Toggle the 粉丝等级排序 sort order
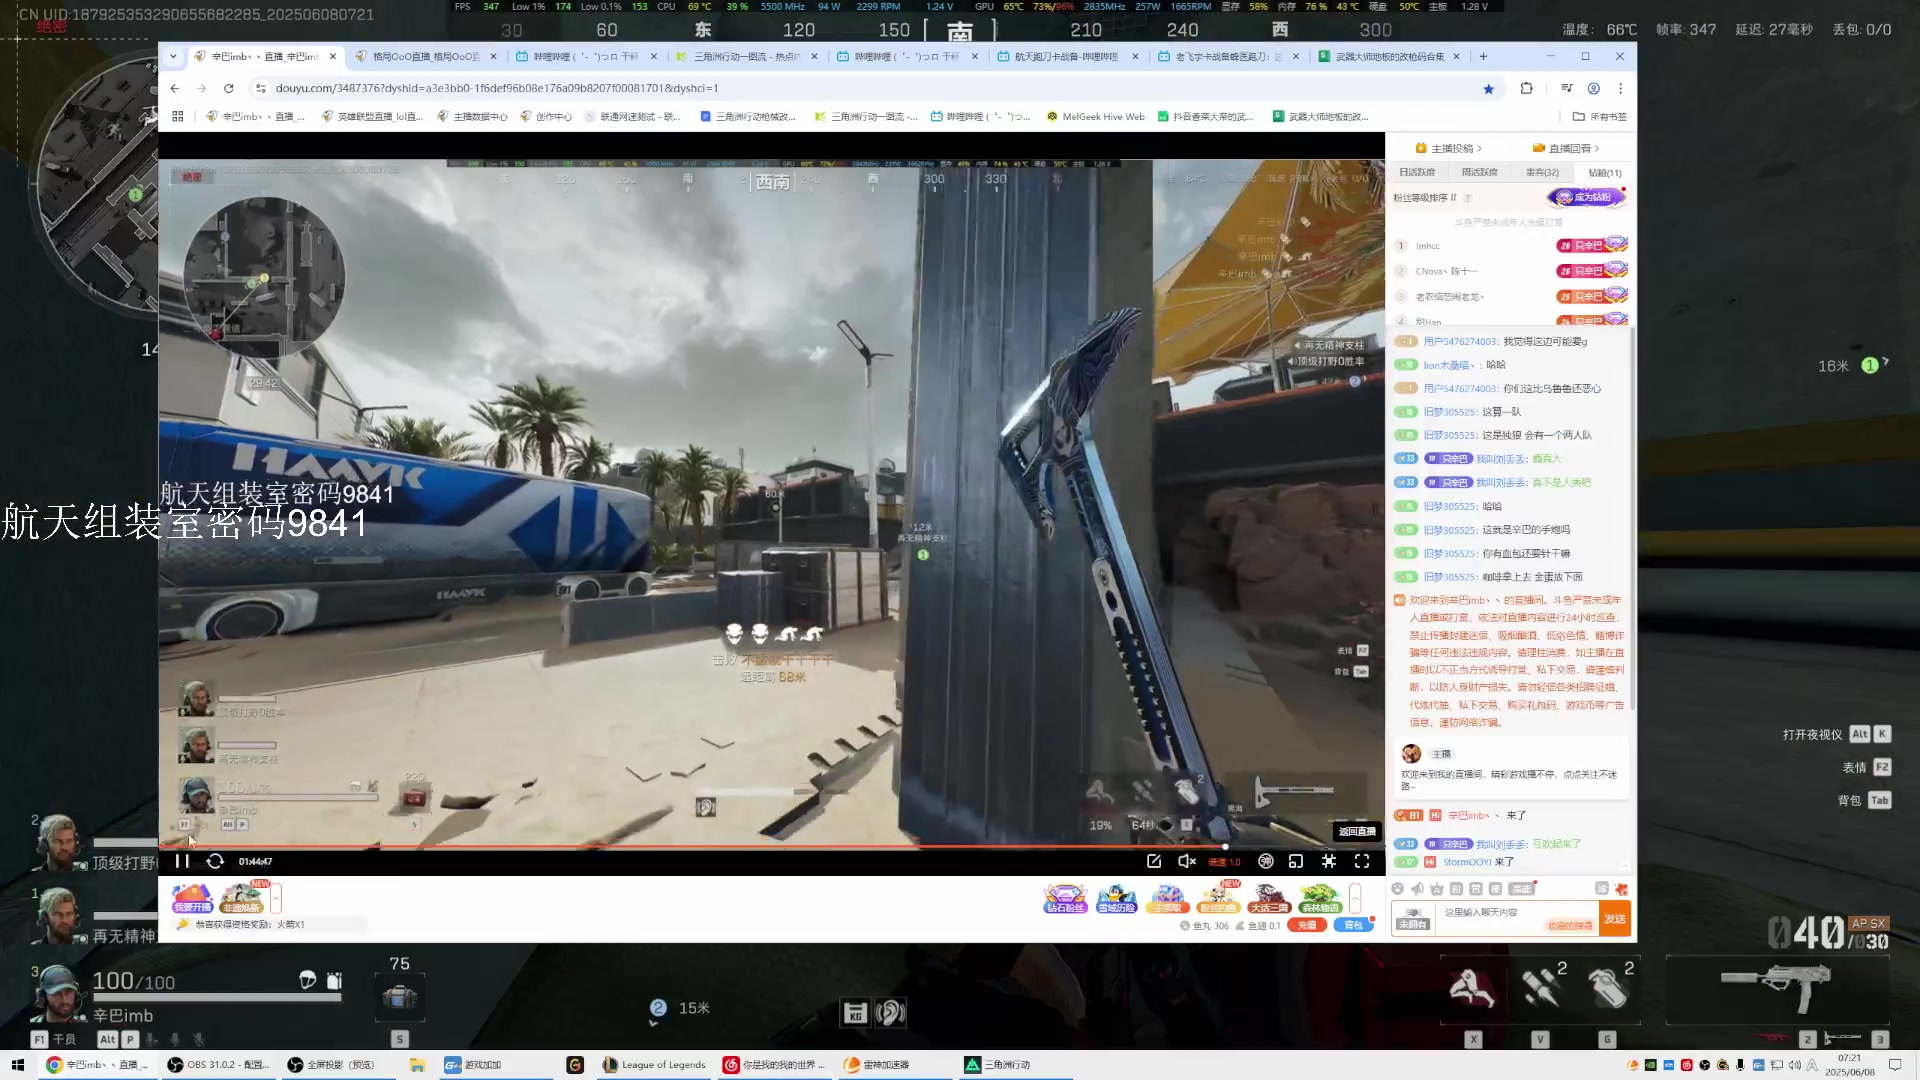 coord(1425,198)
